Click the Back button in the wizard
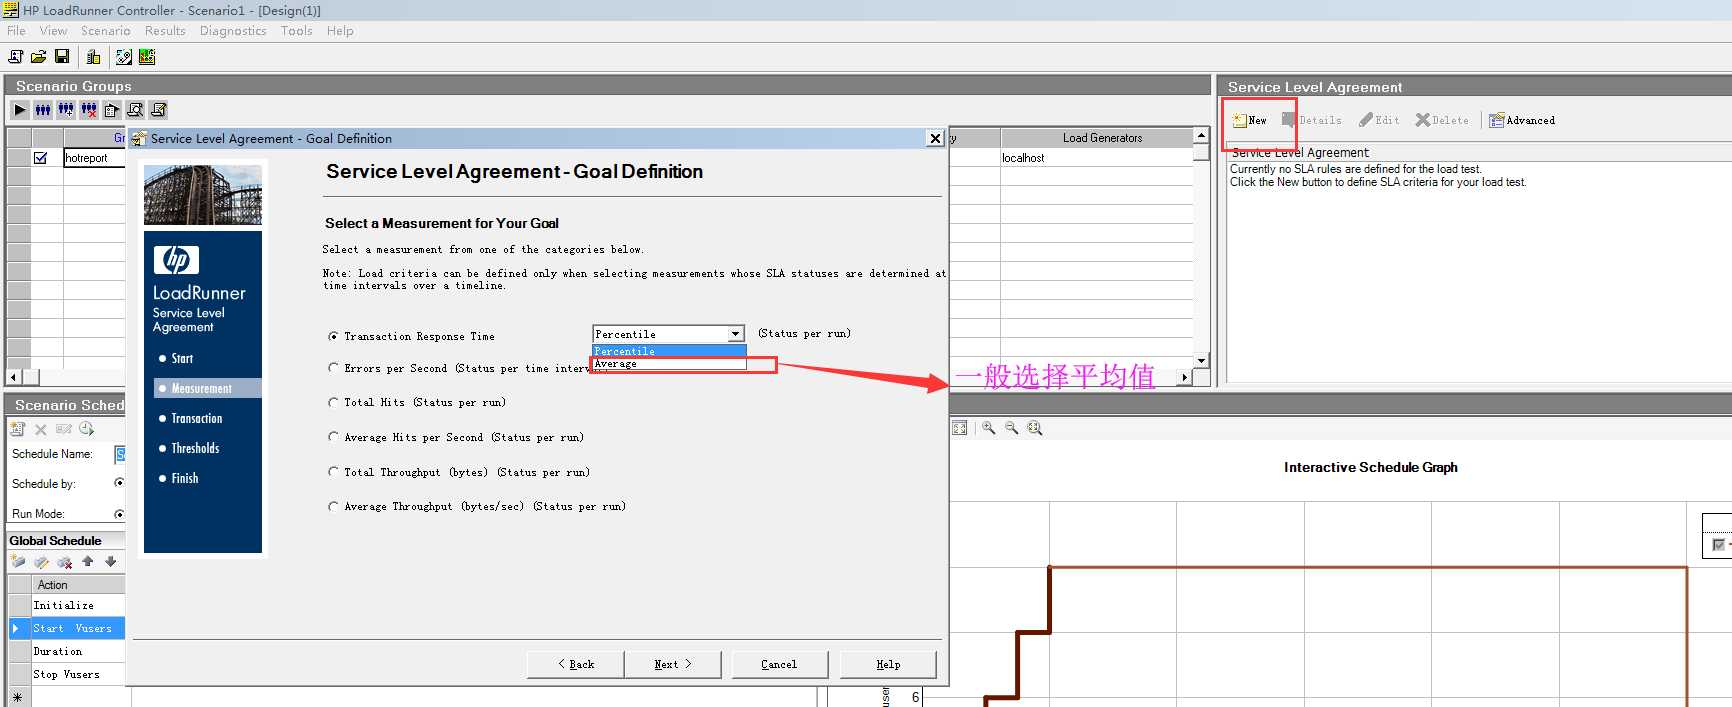The height and width of the screenshot is (707, 1732). point(576,664)
